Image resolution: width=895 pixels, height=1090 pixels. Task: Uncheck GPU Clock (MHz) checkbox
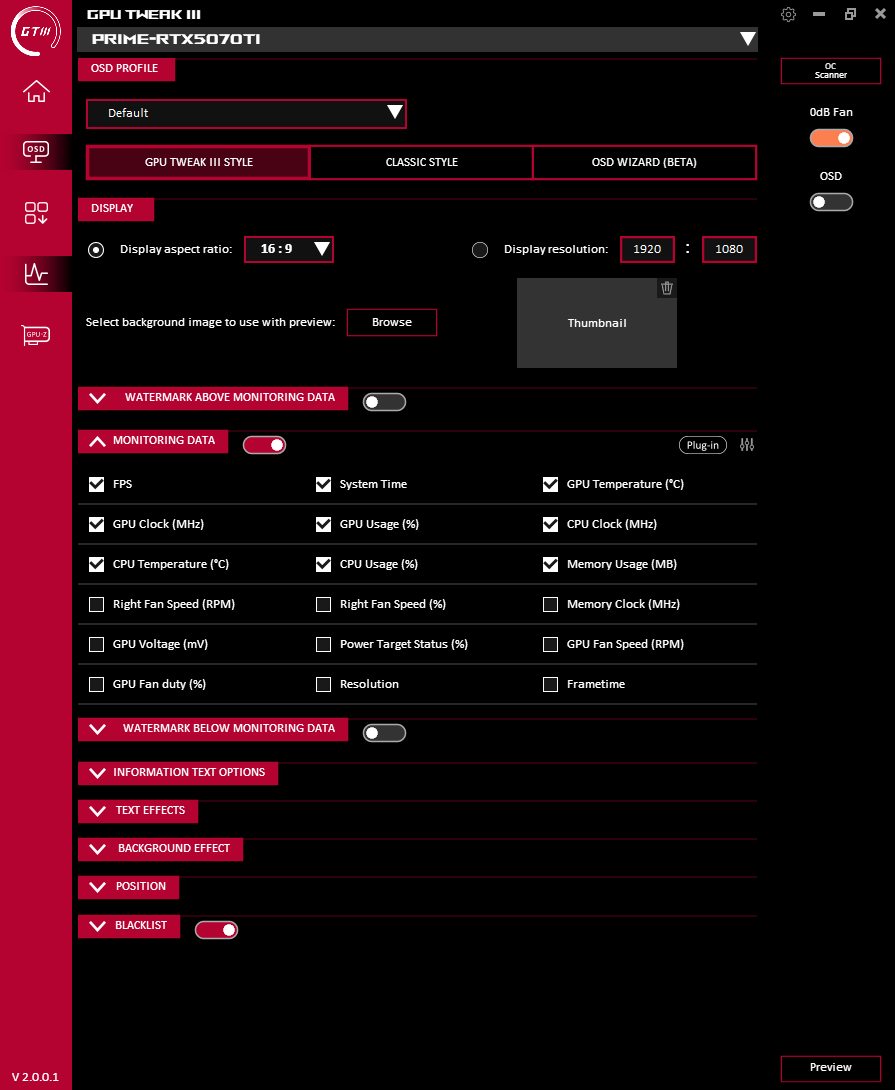pos(97,524)
